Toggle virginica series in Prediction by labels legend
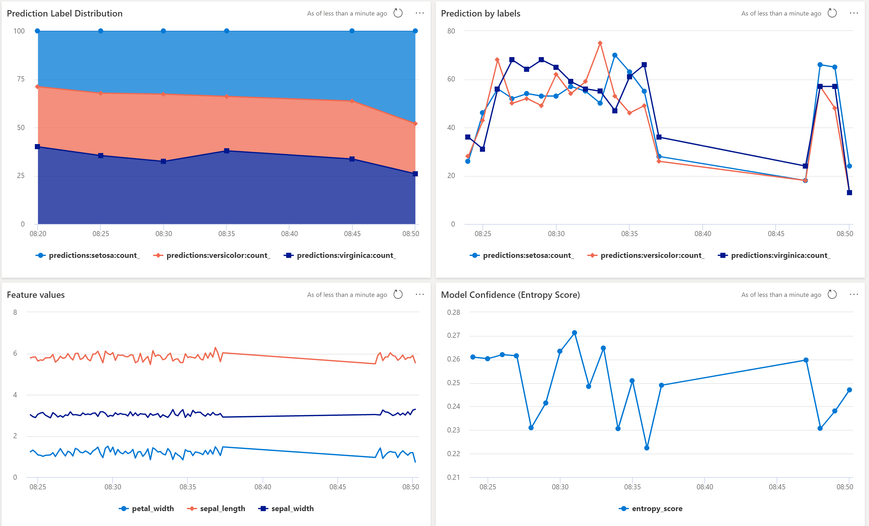Screen dimensions: 869x526 point(774,256)
